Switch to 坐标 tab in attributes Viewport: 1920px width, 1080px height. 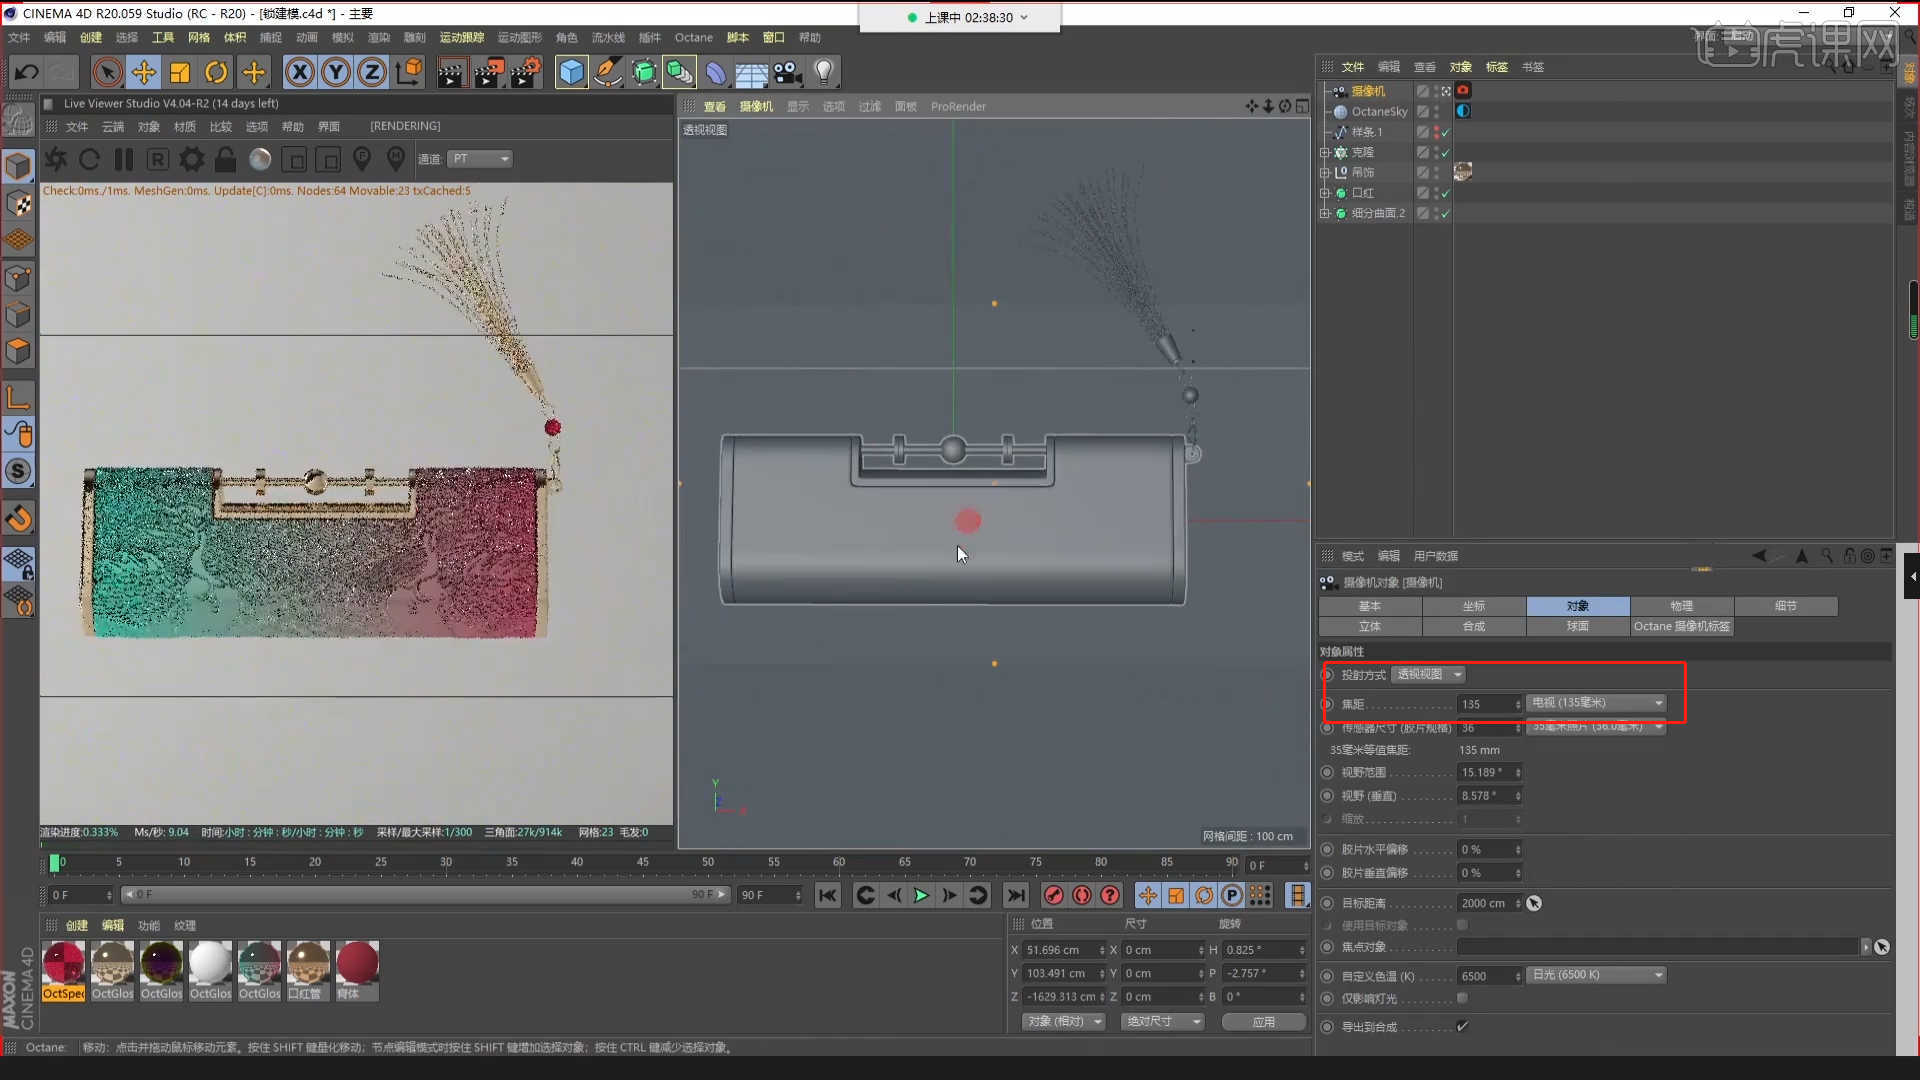[1474, 606]
